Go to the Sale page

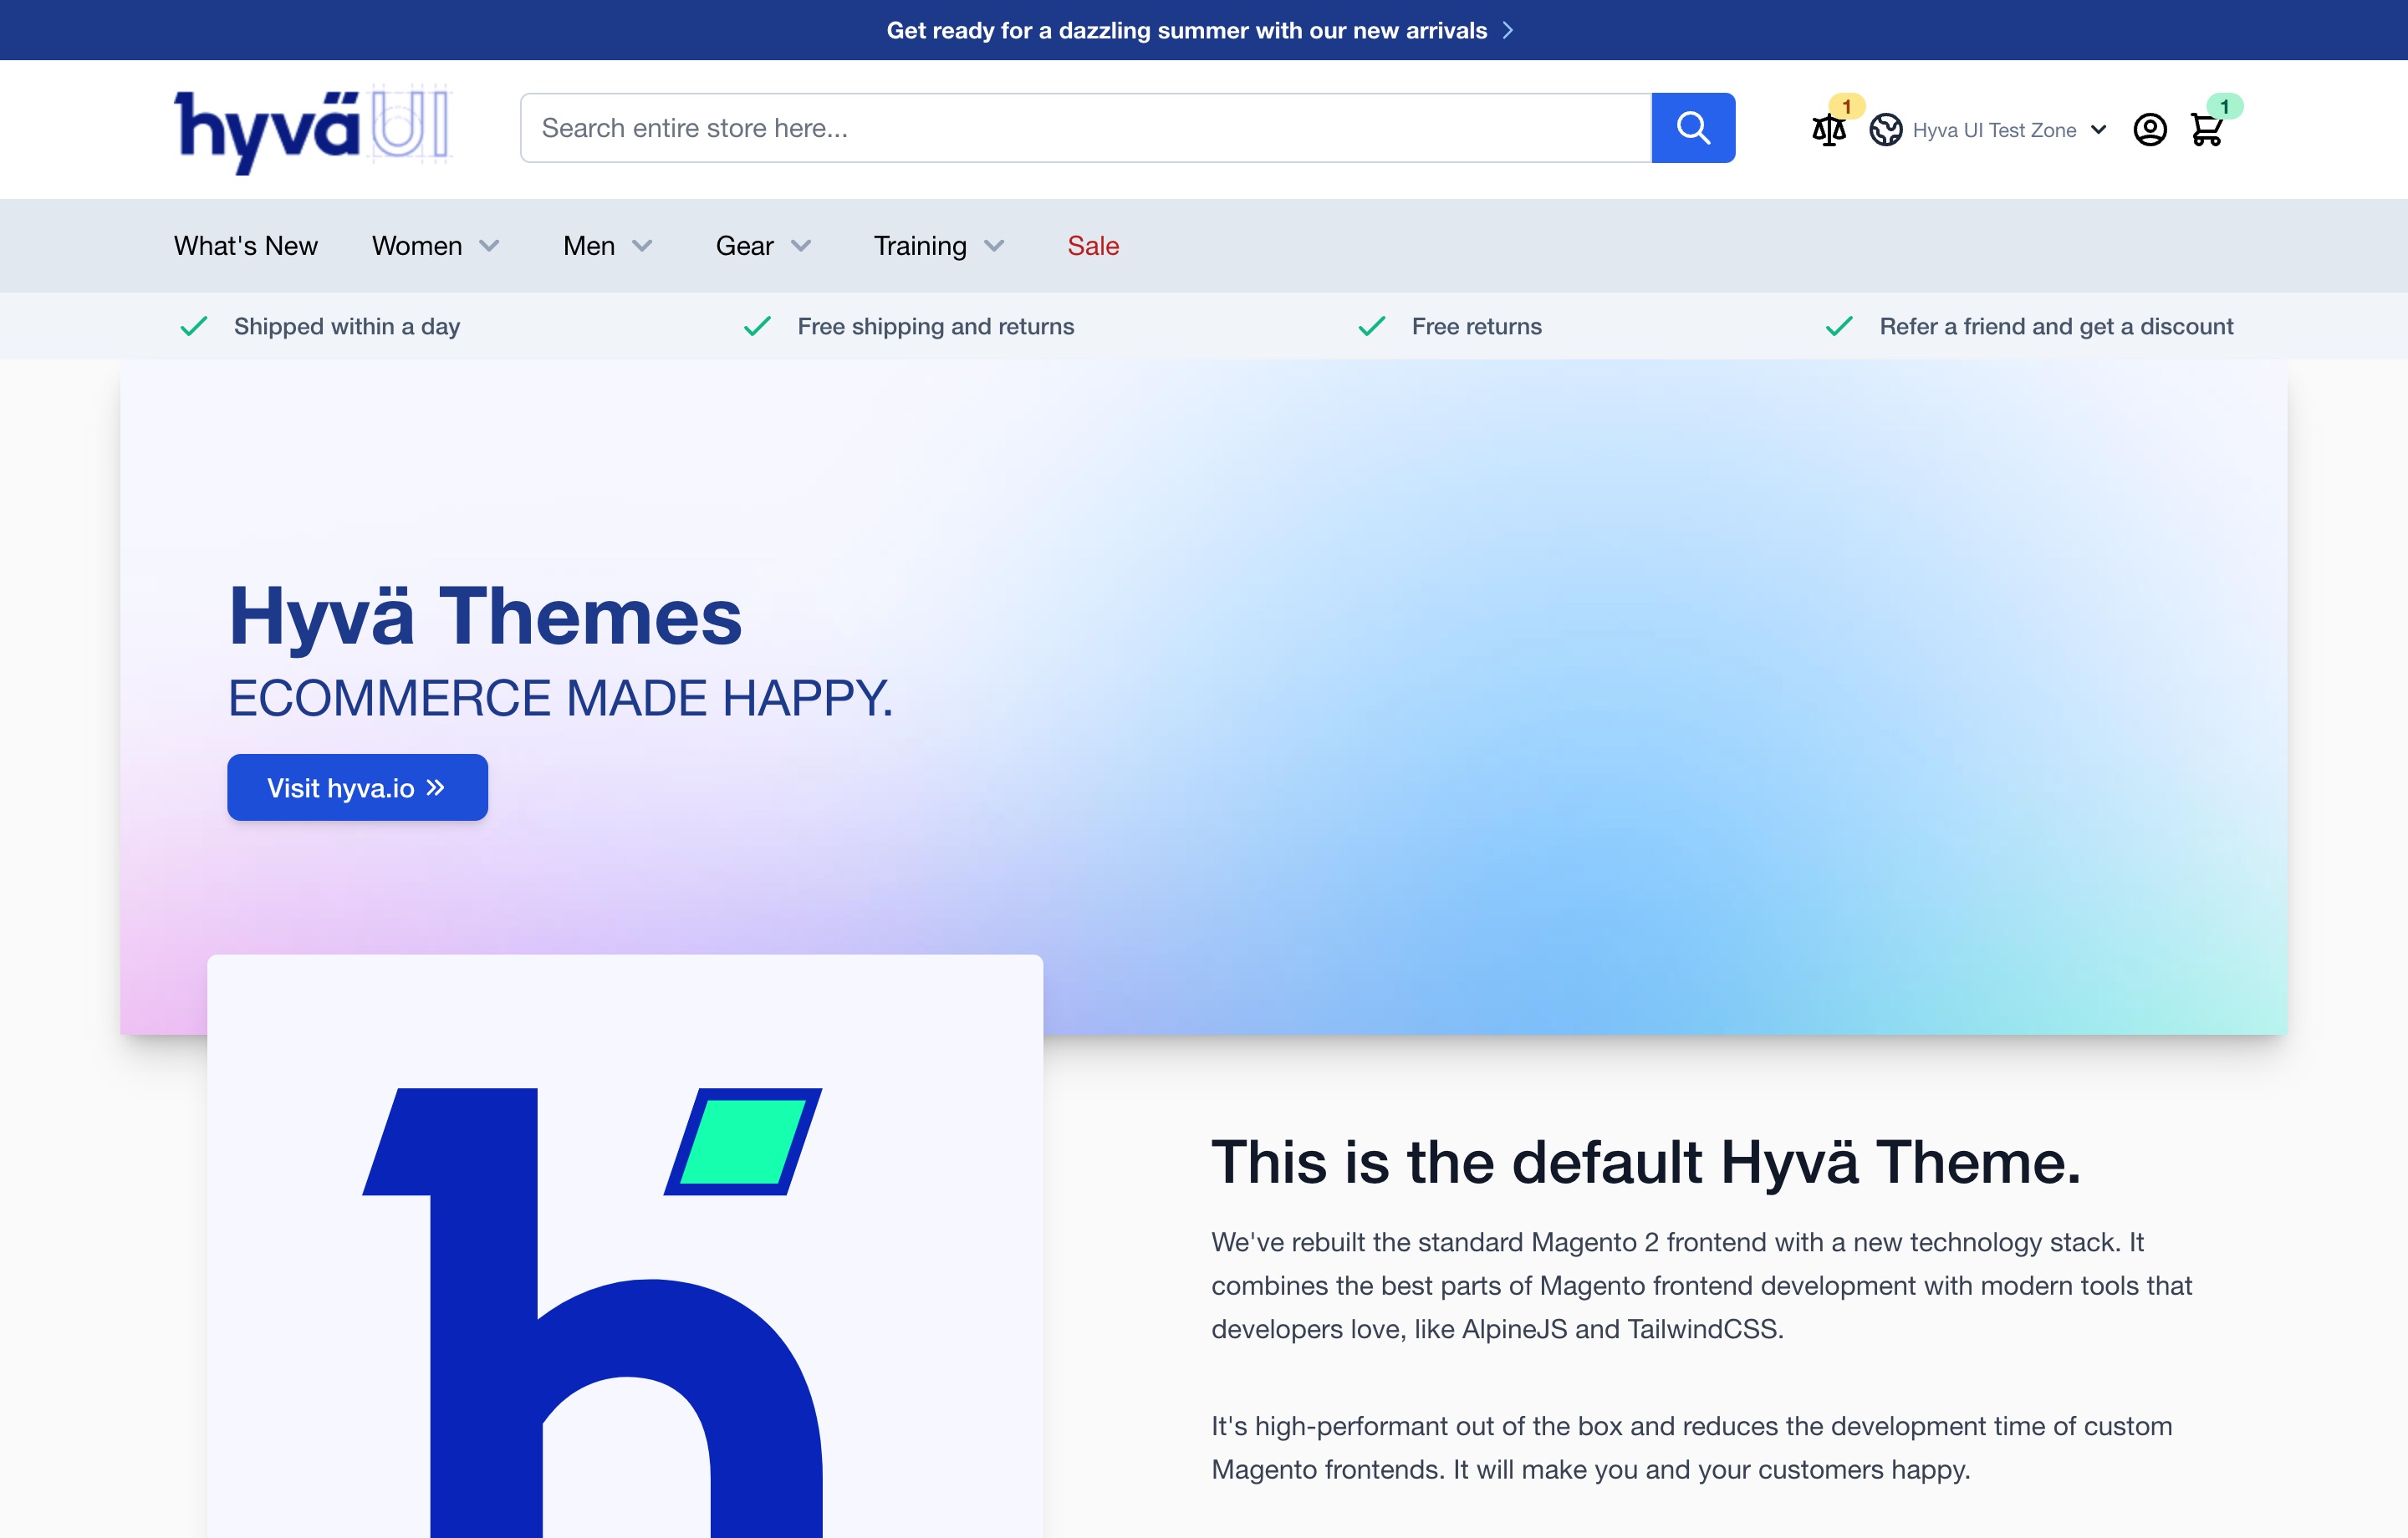[x=1093, y=246]
